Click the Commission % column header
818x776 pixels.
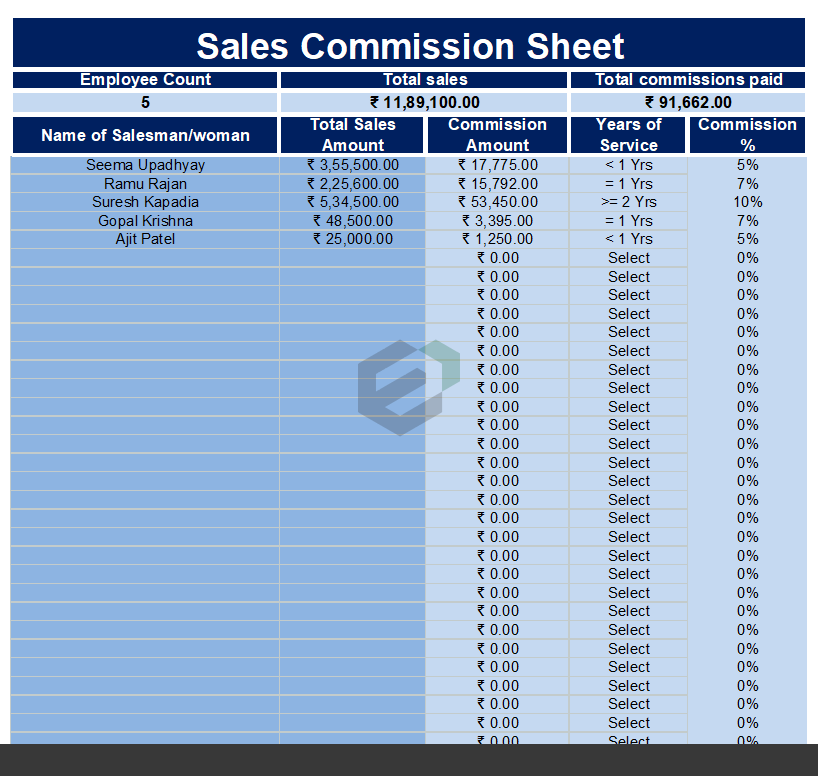coord(747,135)
